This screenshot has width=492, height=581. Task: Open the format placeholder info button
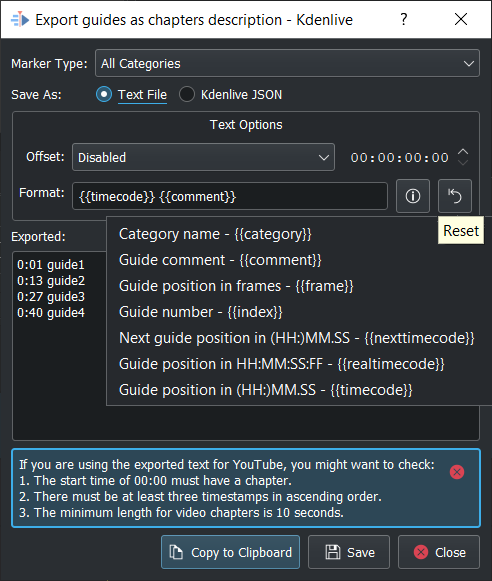(x=413, y=196)
